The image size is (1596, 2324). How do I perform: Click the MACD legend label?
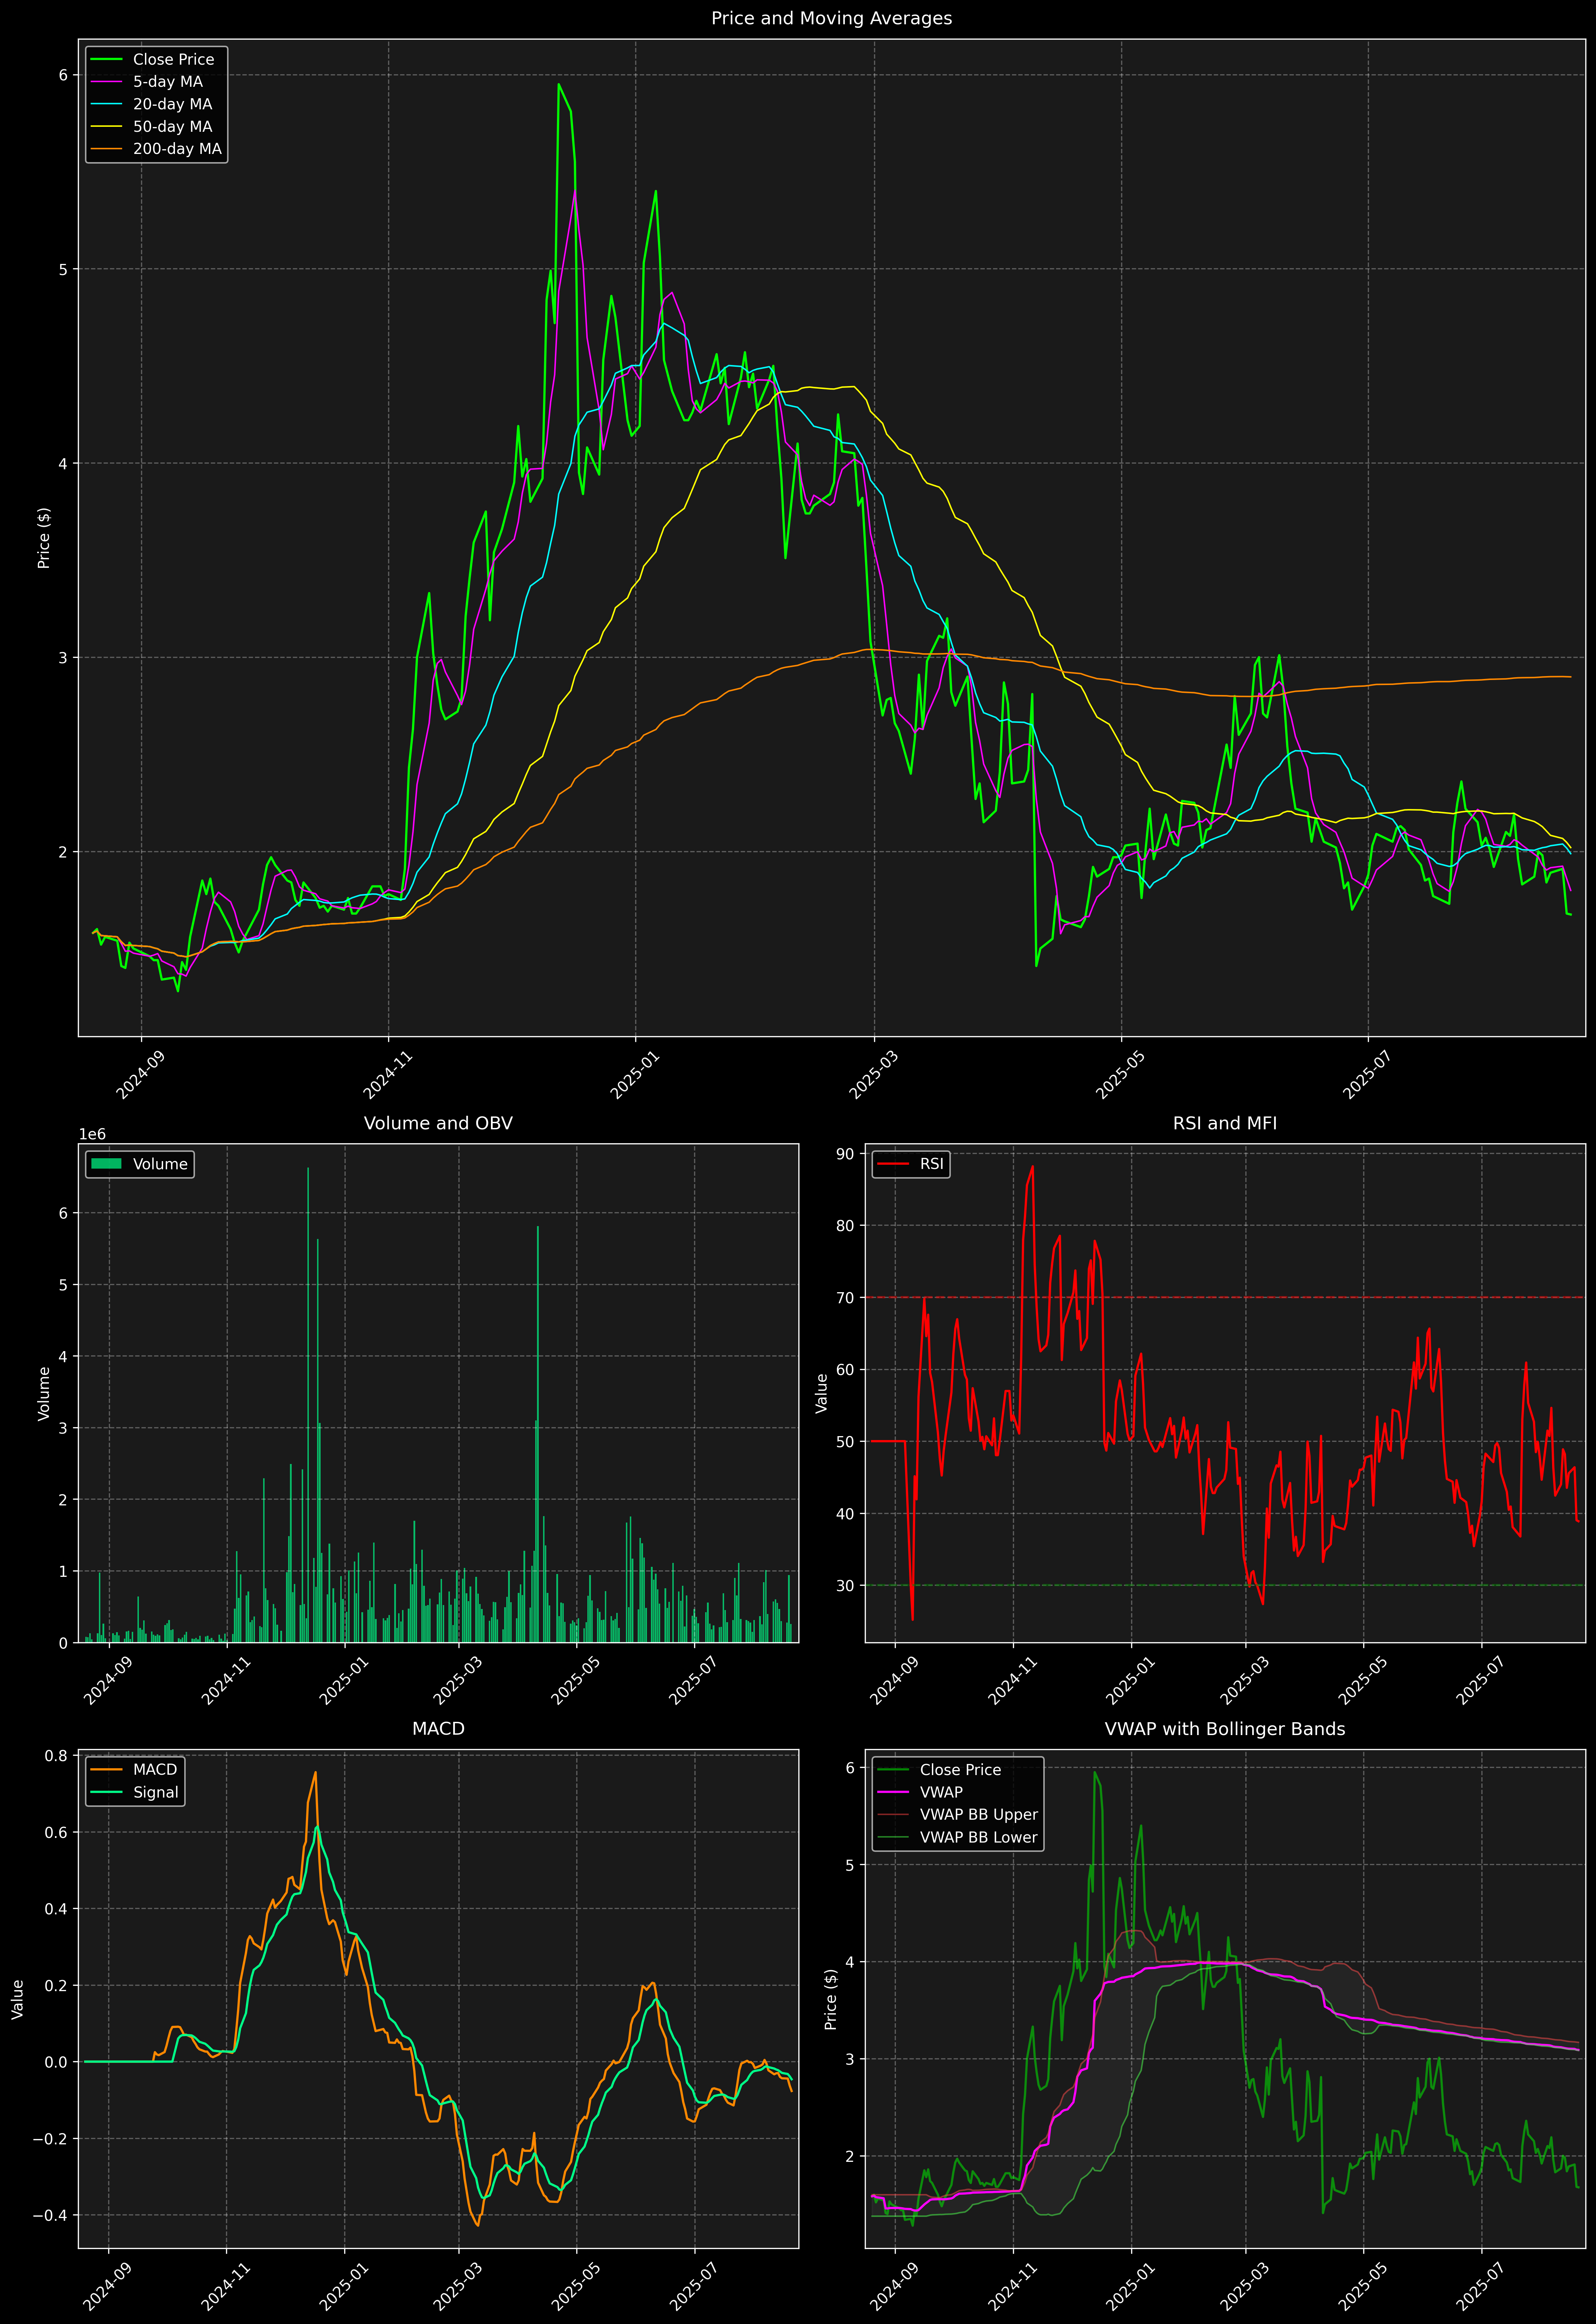point(155,1770)
